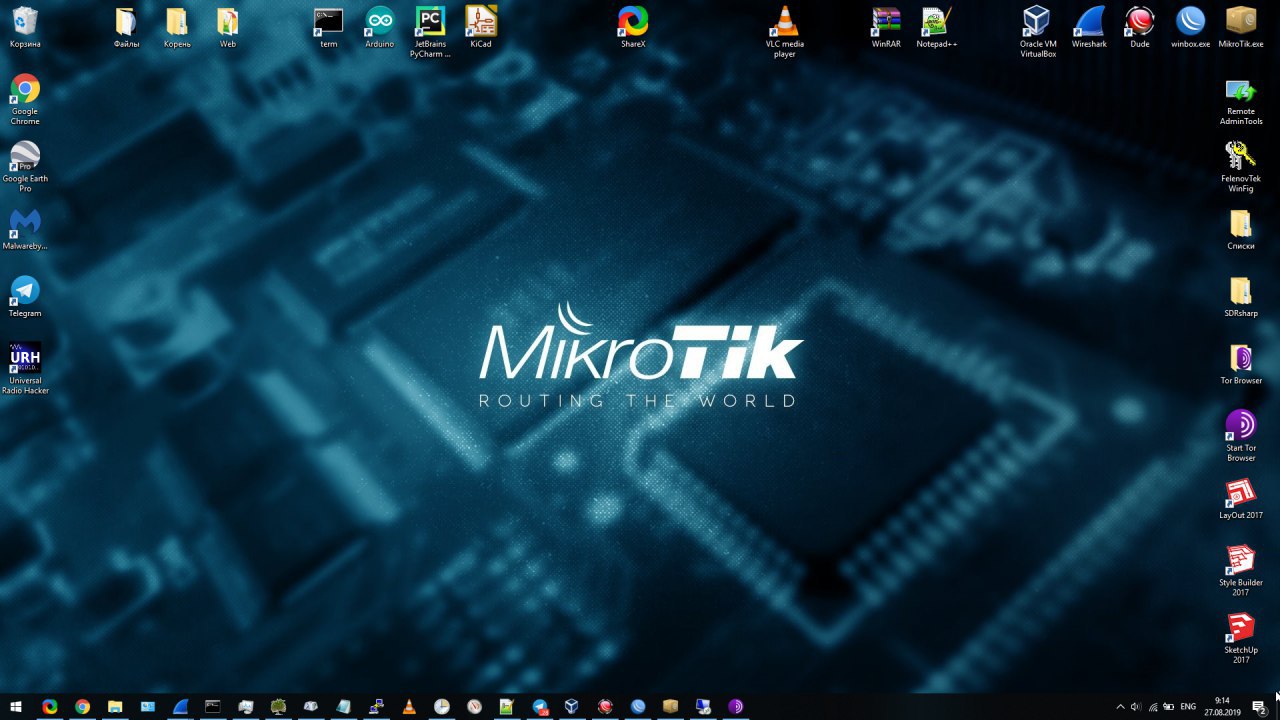Launch KiCad from the desktop

click(481, 27)
